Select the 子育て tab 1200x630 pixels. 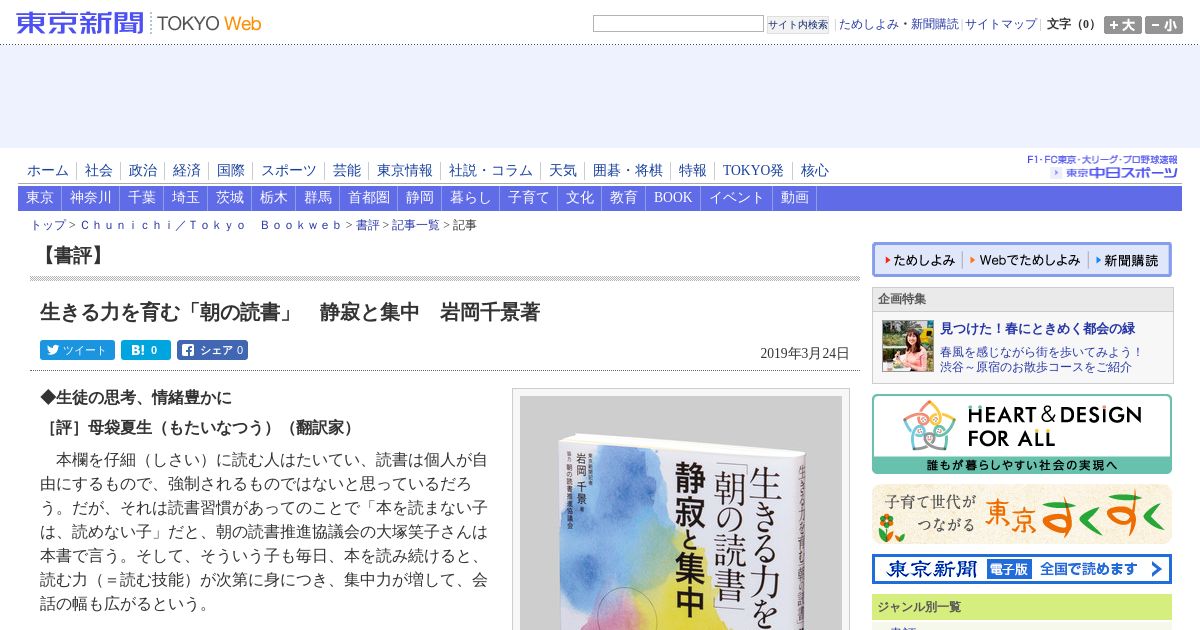529,198
